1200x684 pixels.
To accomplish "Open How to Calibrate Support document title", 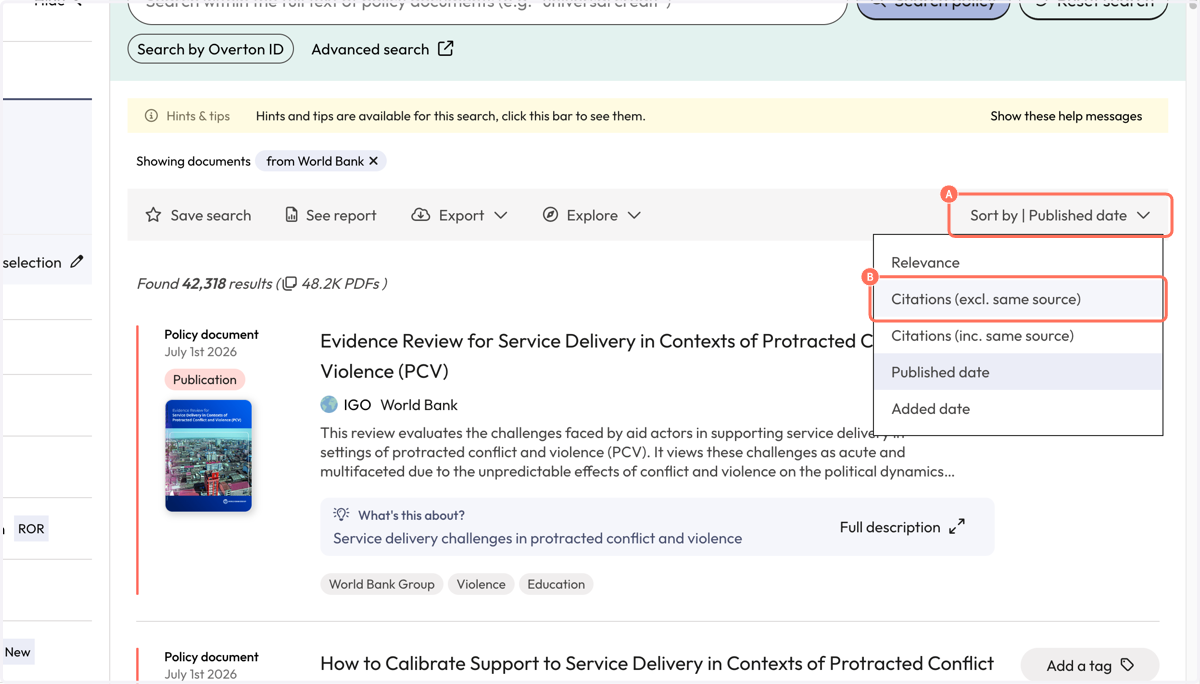I will click(657, 664).
